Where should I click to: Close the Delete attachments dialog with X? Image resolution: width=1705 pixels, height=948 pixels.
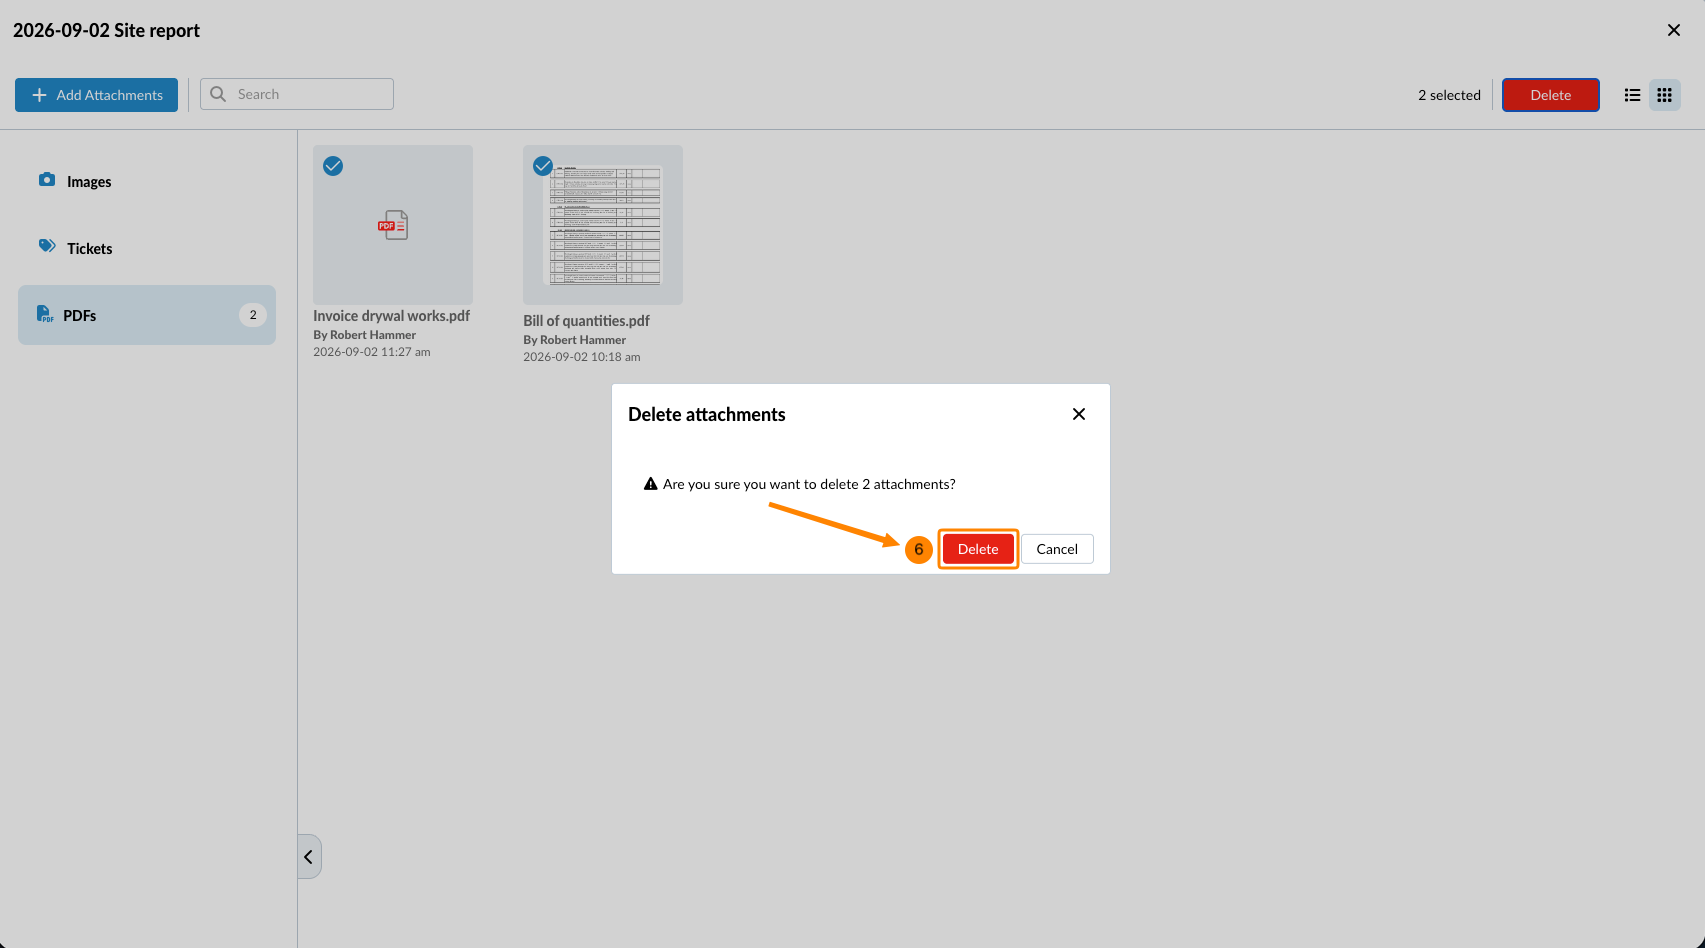(1079, 414)
